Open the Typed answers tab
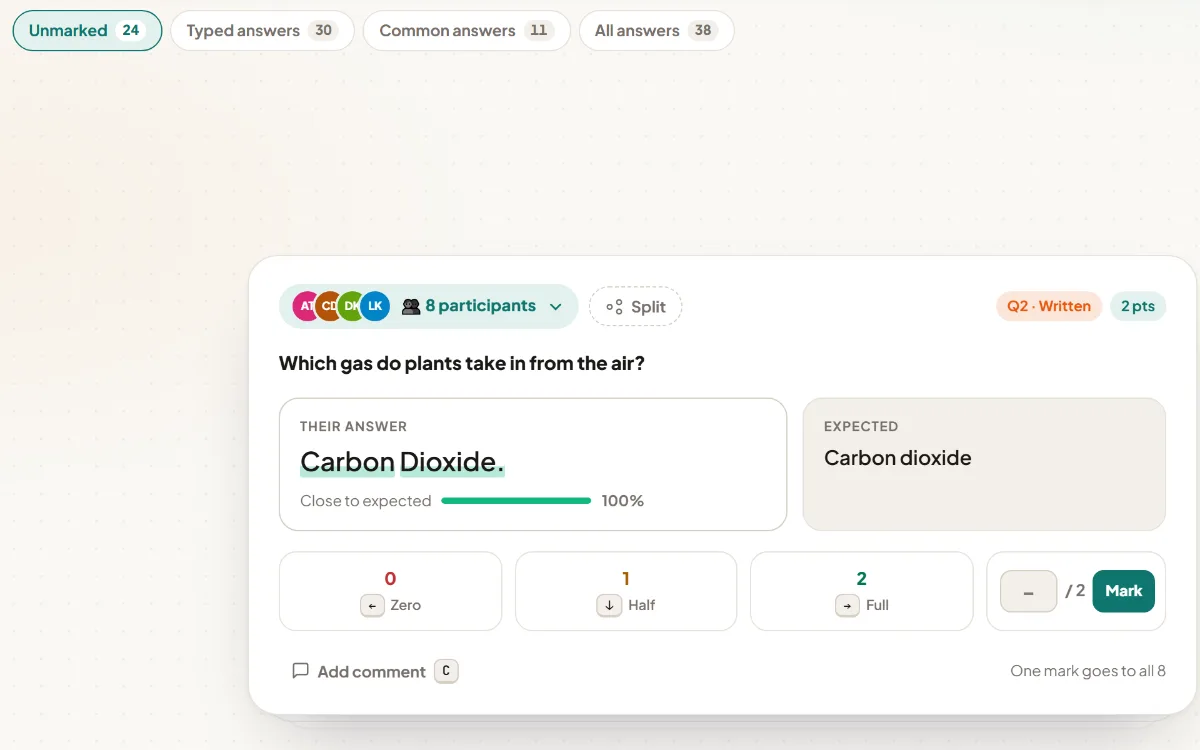The image size is (1200, 750). coord(262,31)
